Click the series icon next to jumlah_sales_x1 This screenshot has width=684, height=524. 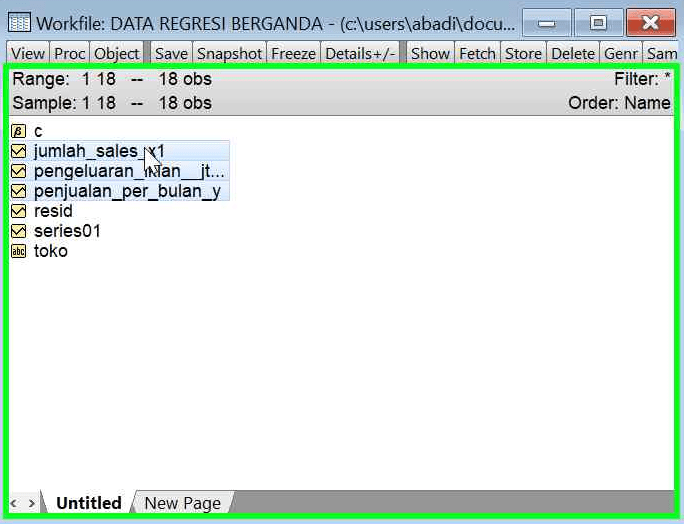point(18,151)
